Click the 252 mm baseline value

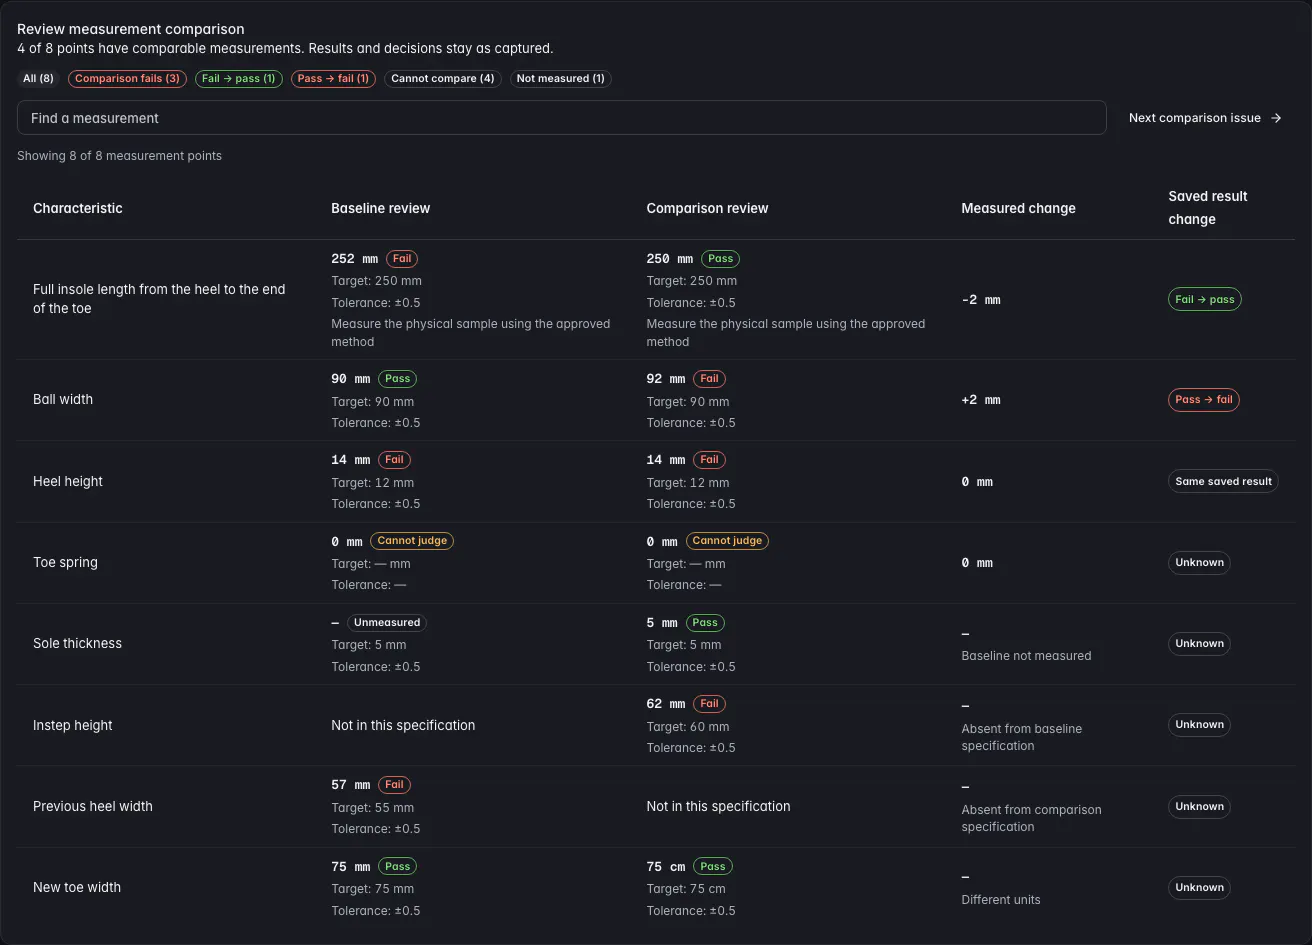coord(354,258)
